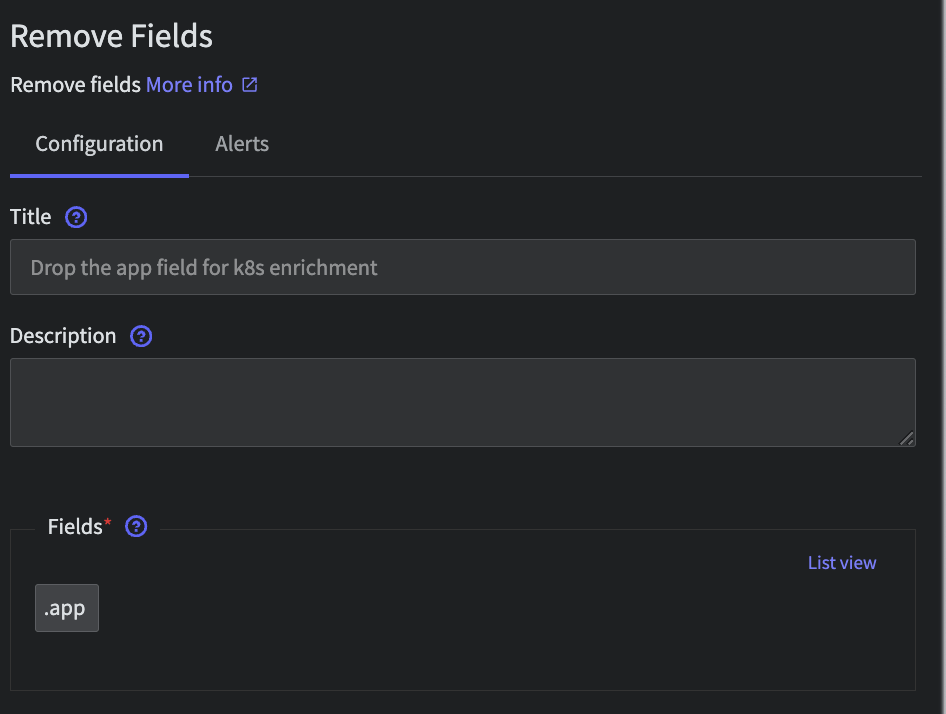Switch Fields to List view
Screen dimensions: 946x714
click(842, 563)
